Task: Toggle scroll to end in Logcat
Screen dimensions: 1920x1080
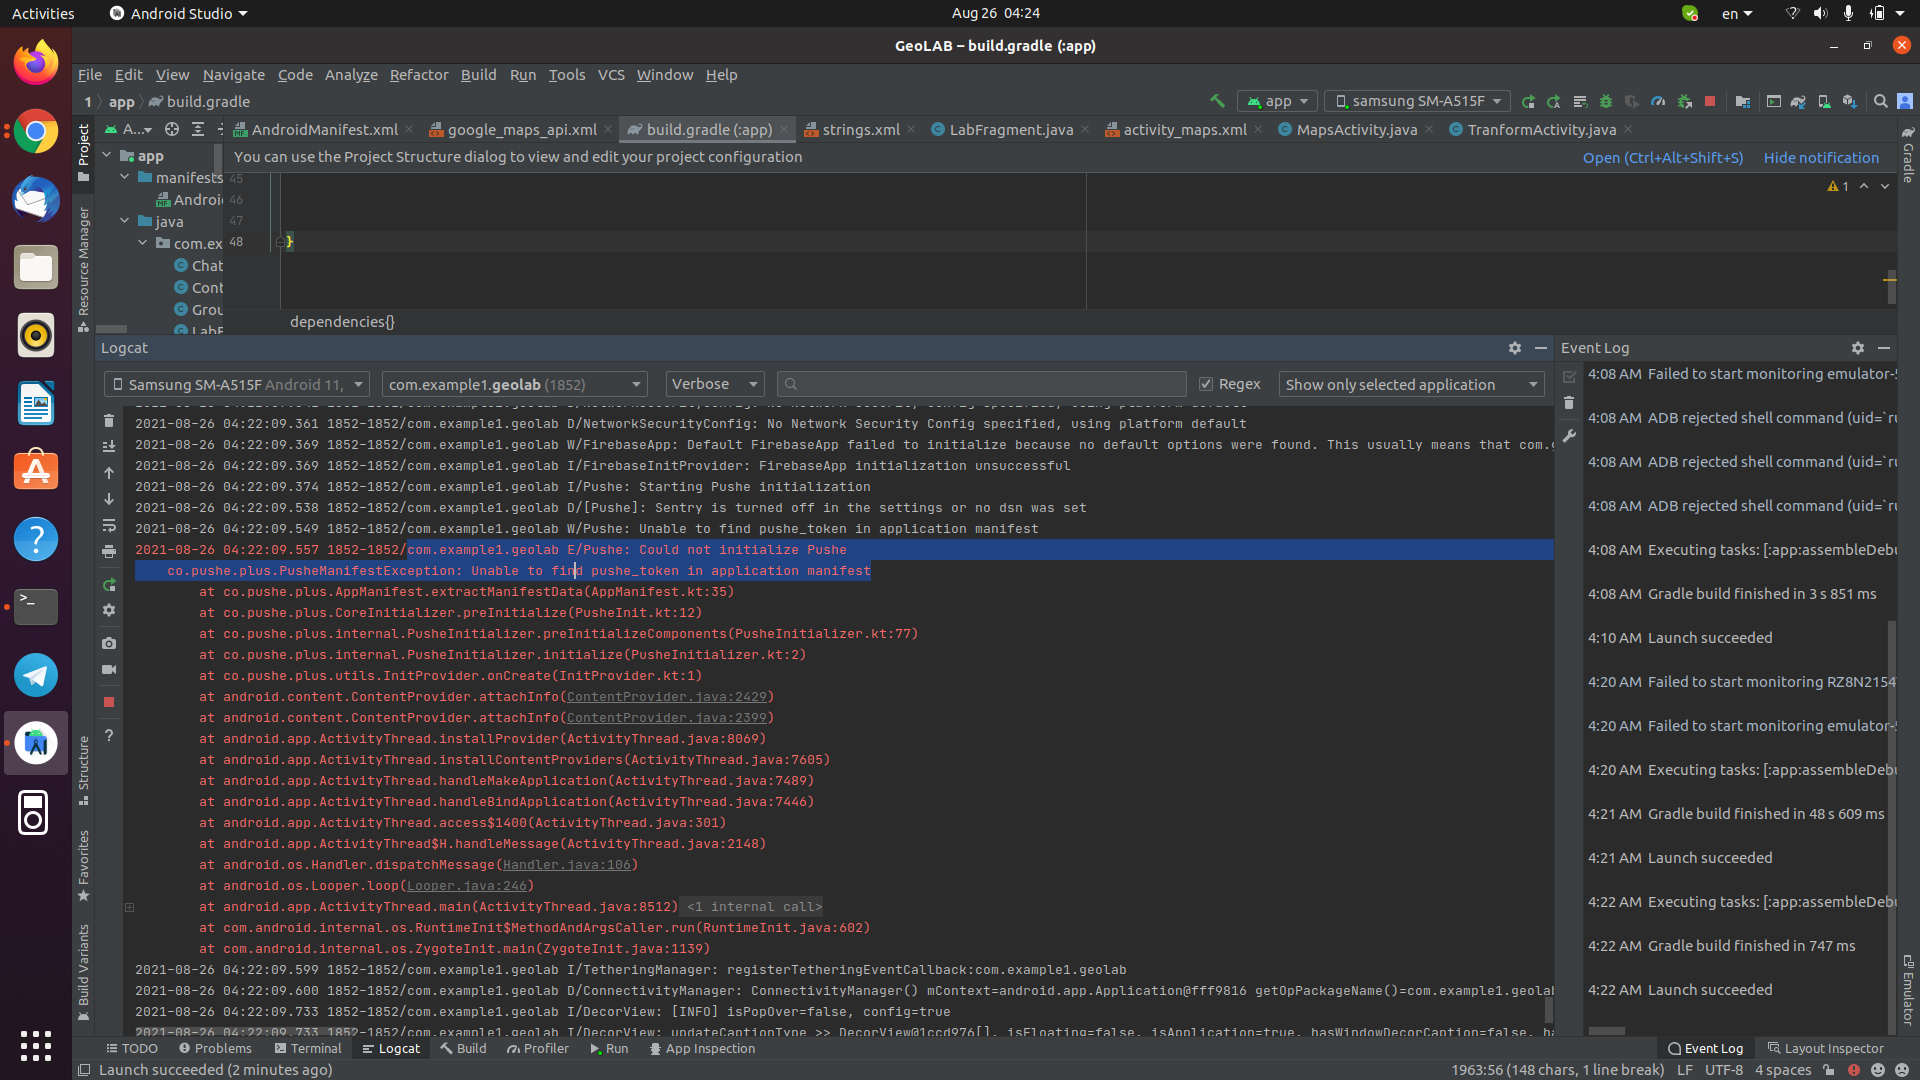Action: [x=108, y=446]
